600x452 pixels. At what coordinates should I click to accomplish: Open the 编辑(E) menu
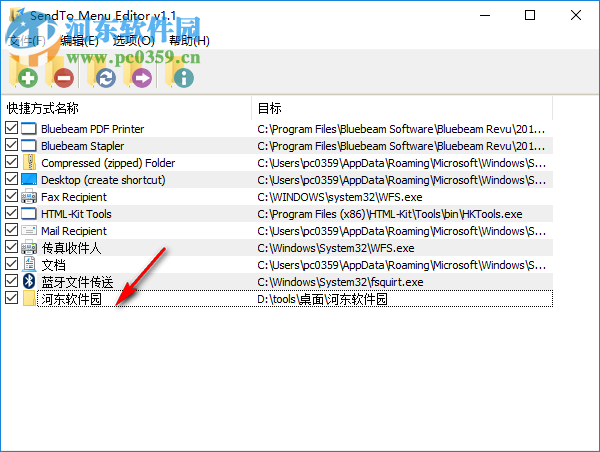coord(79,40)
